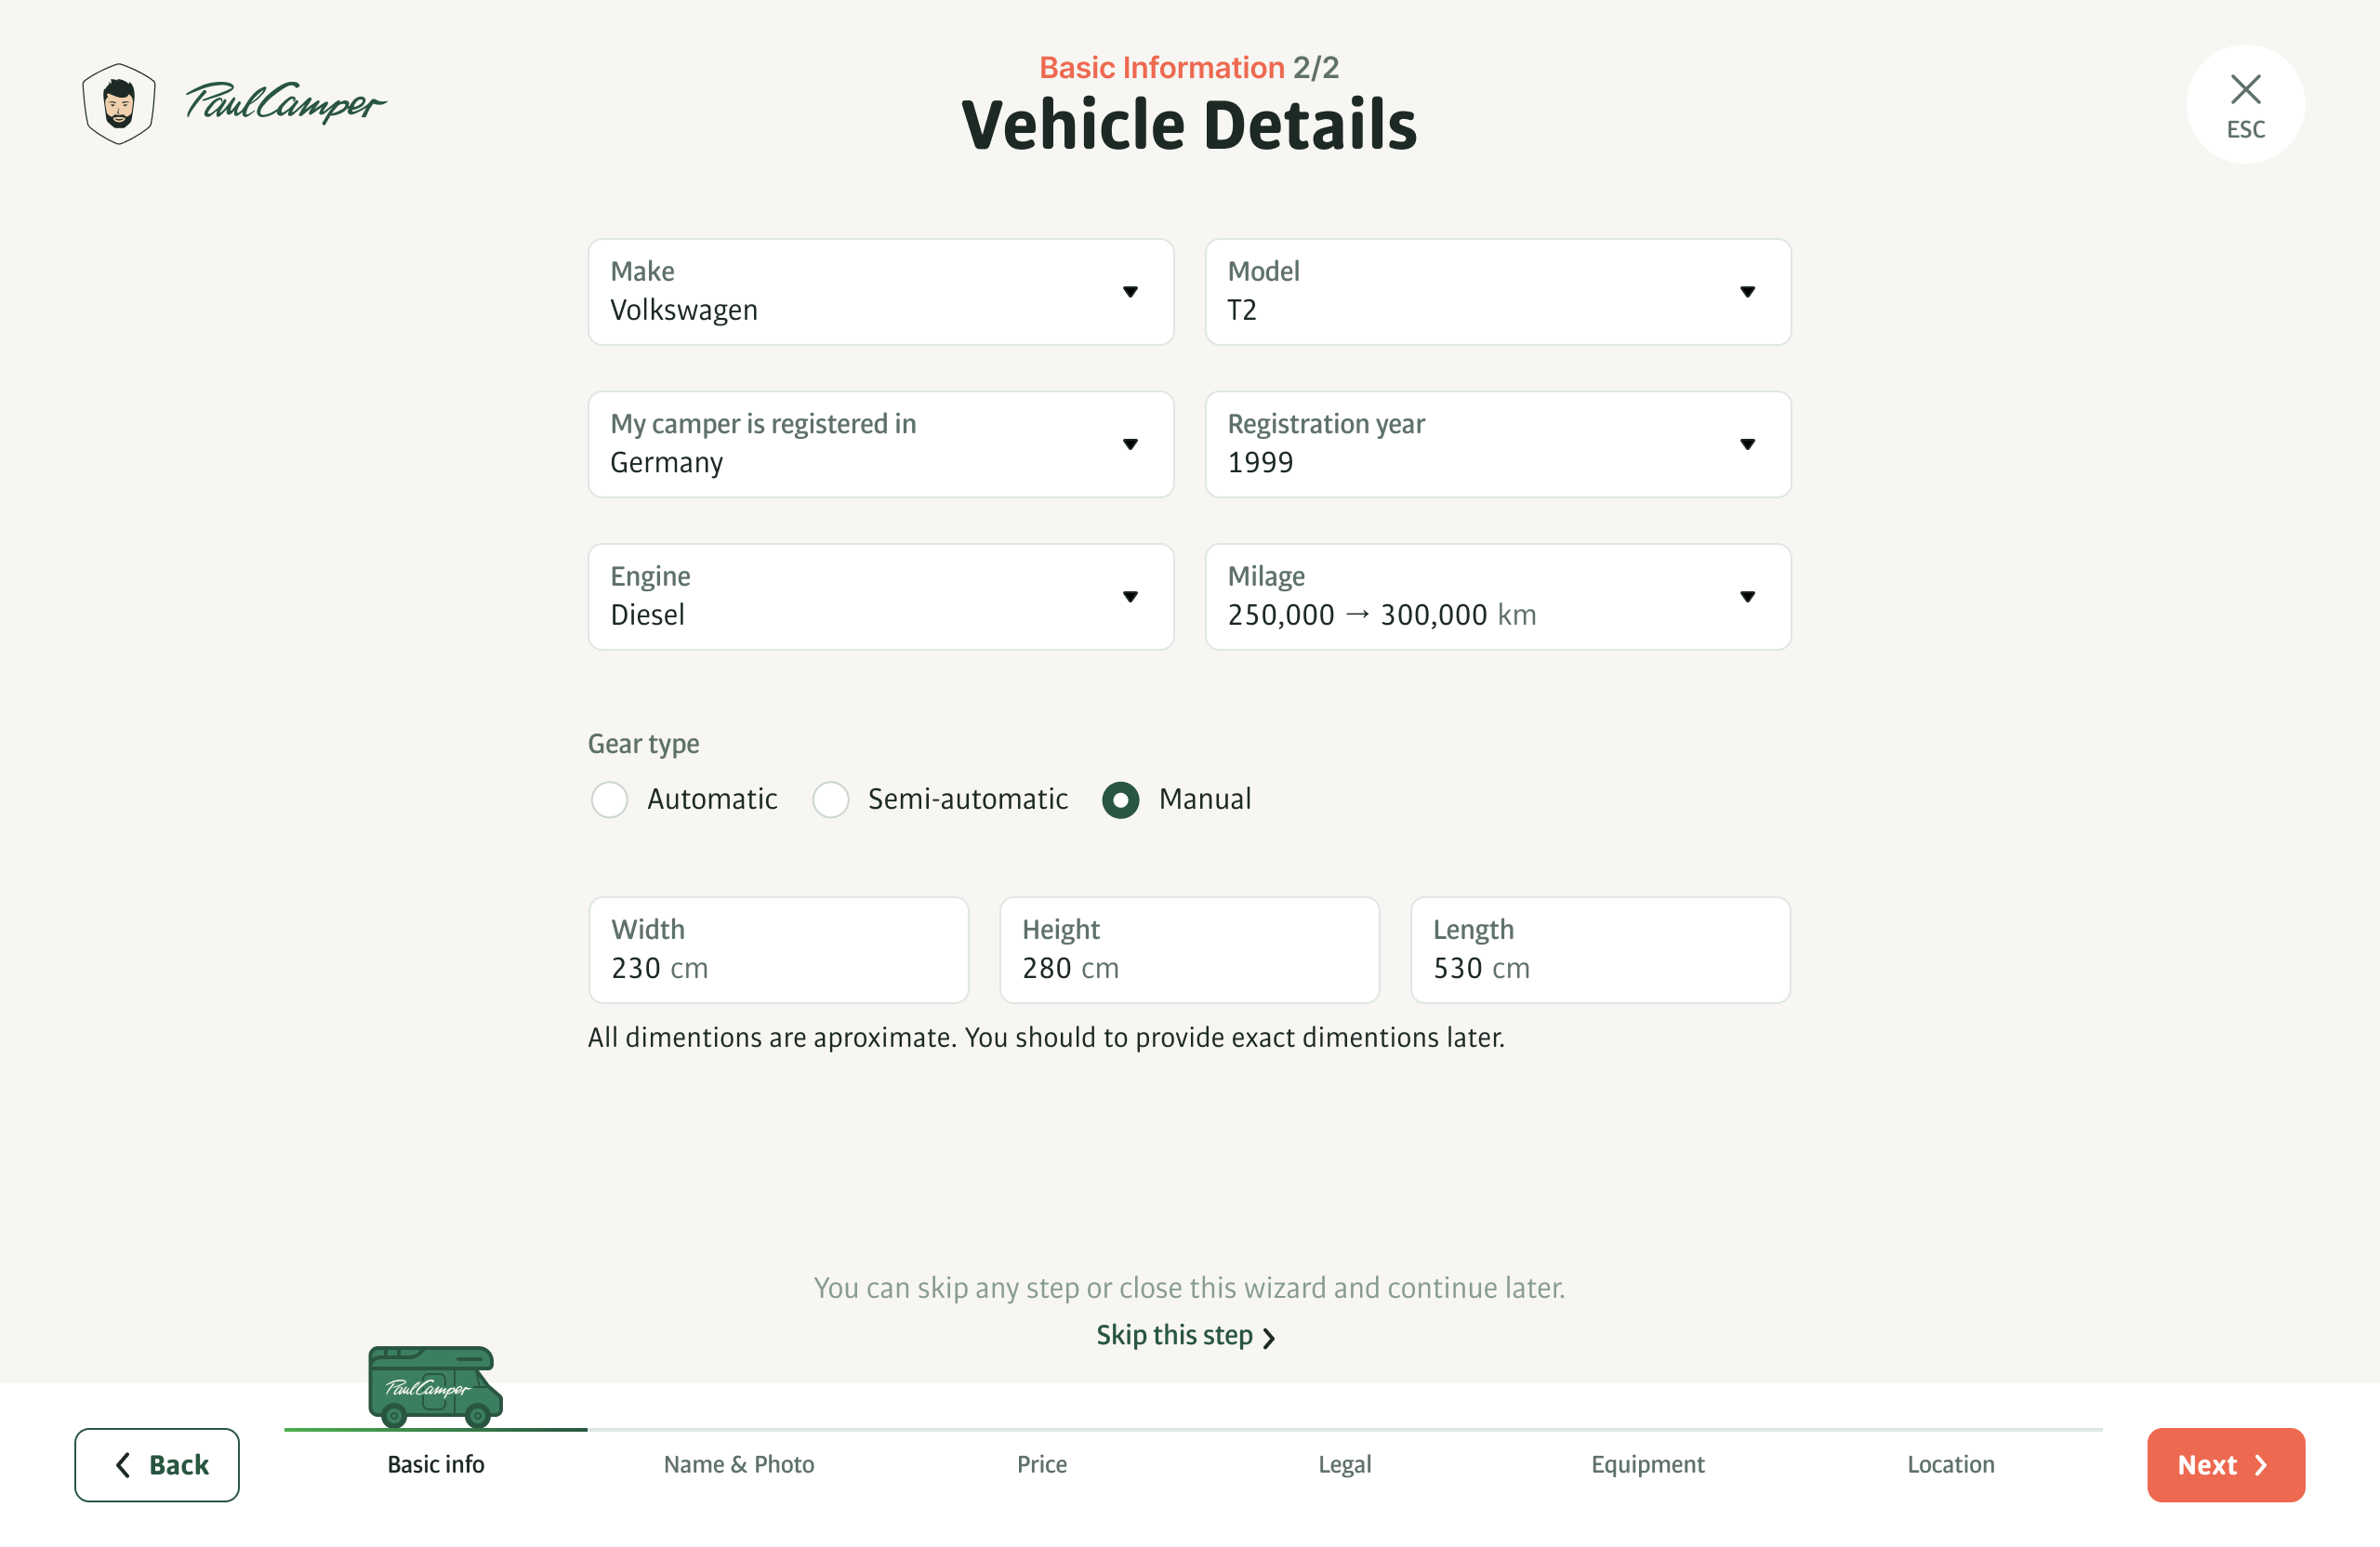
Task: Click the progress bar above Price
Action: pos(1042,1430)
